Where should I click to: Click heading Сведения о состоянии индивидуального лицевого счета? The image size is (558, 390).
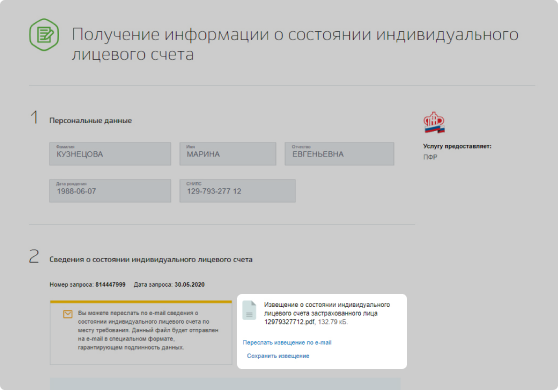[x=151, y=259]
